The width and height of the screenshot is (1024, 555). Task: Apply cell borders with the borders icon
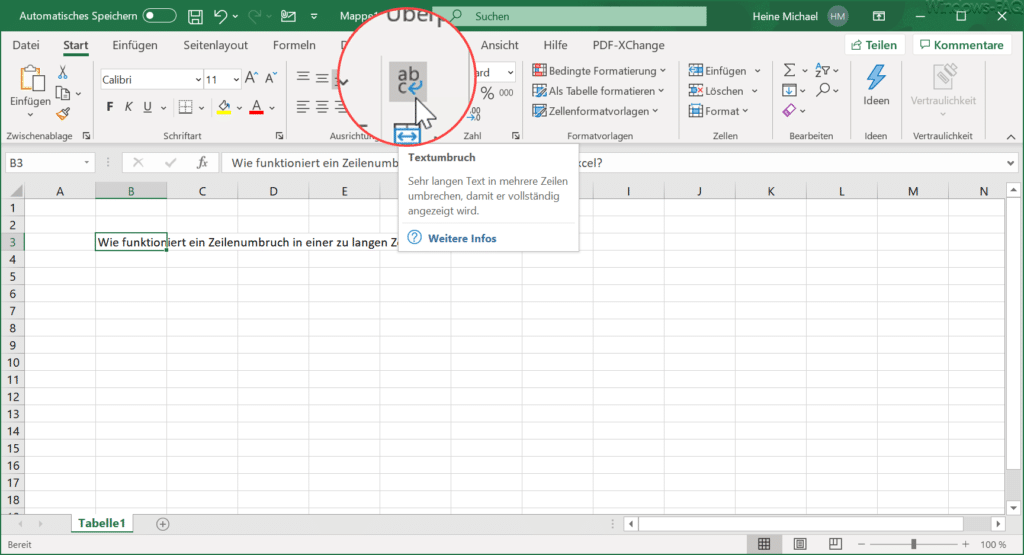click(185, 107)
